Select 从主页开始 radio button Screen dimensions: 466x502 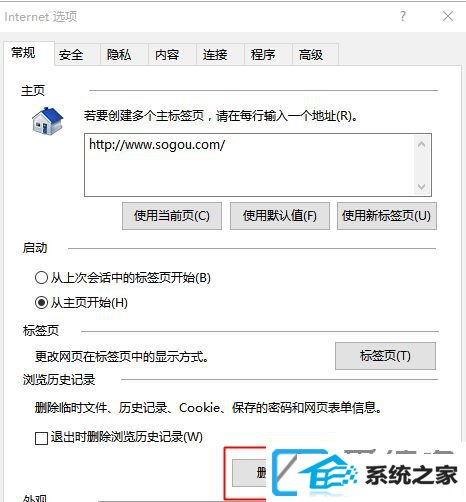pyautogui.click(x=41, y=303)
